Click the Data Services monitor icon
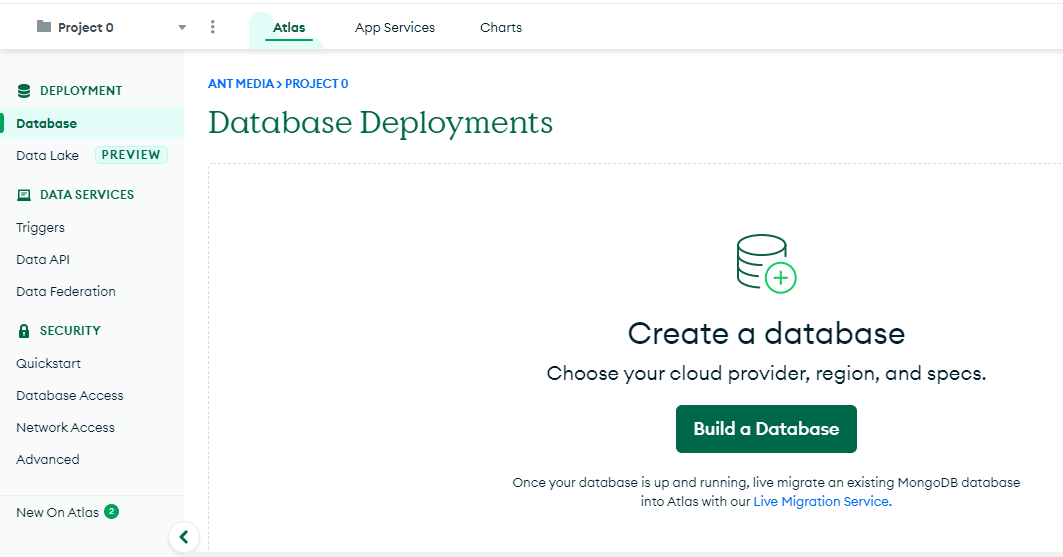 pos(24,195)
